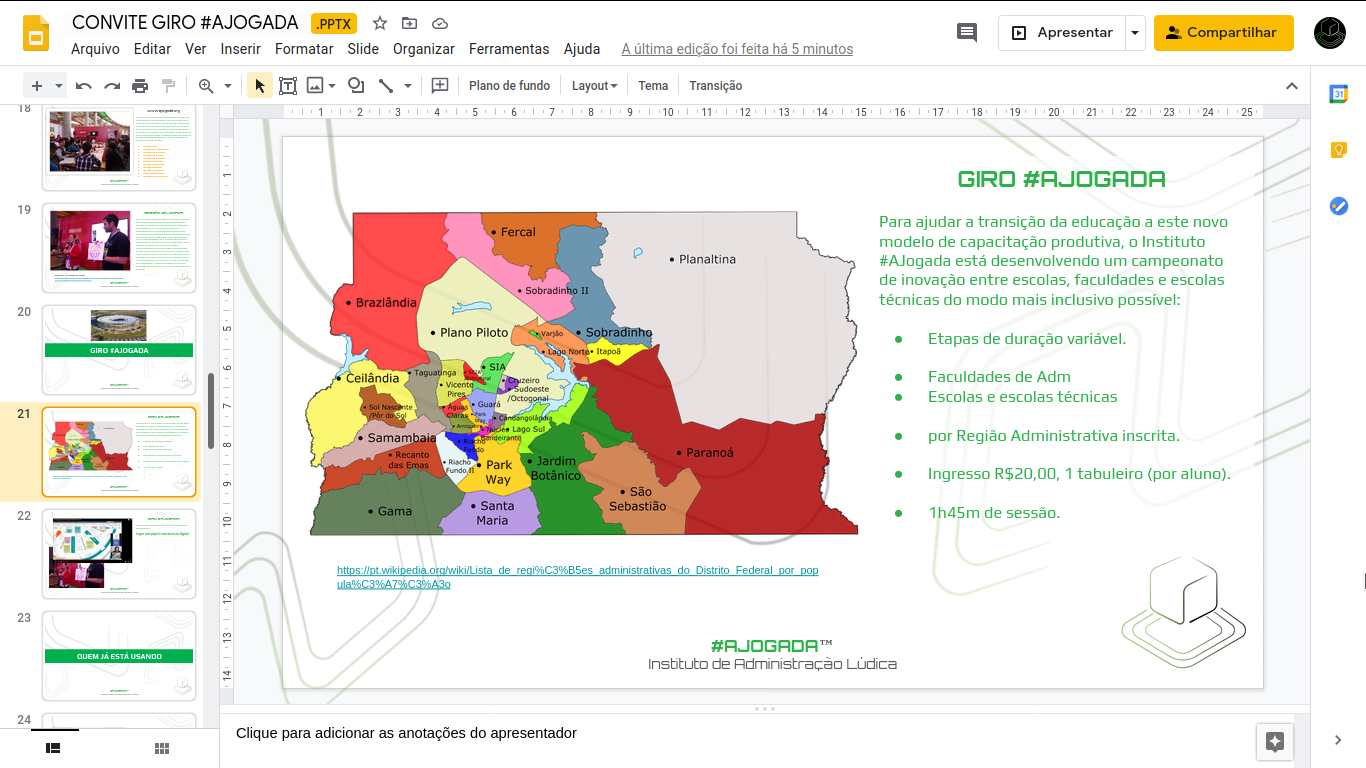Open the Organizar menu
Viewport: 1366px width, 768px height.
pos(424,49)
